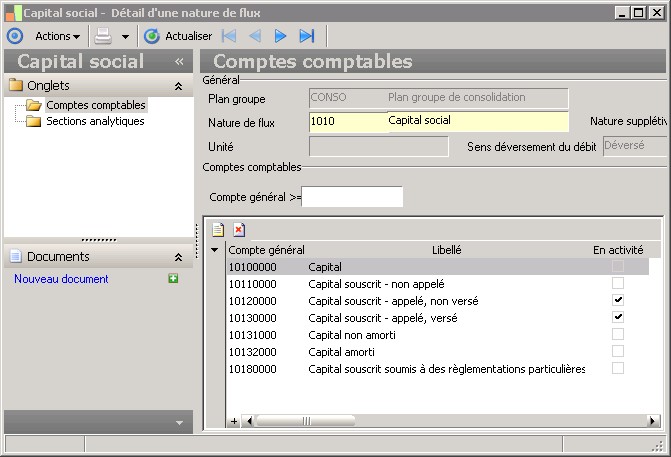
Task: Uncheck En activité for account 10130000
Action: [618, 318]
